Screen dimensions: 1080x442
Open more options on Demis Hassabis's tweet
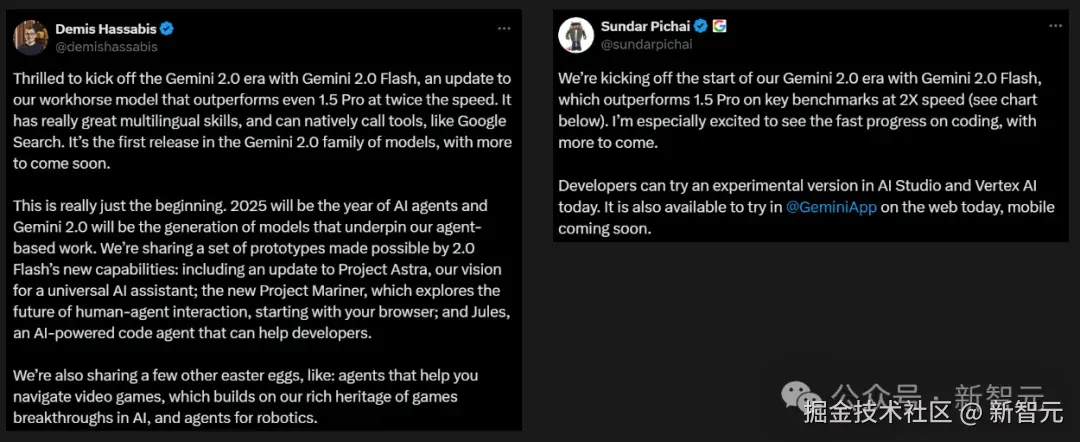[504, 29]
